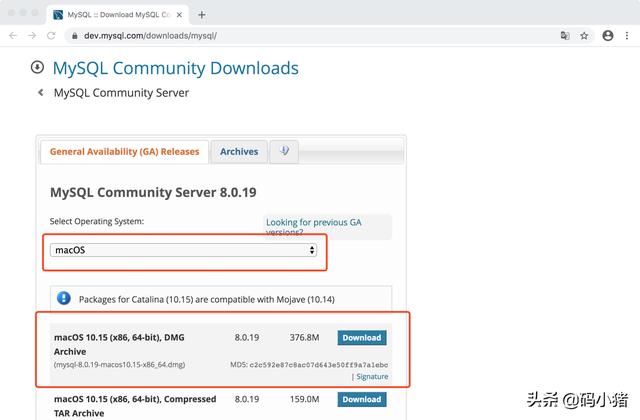Click the MySQL dolphin tab favicon
The height and width of the screenshot is (420, 640).
pyautogui.click(x=58, y=15)
